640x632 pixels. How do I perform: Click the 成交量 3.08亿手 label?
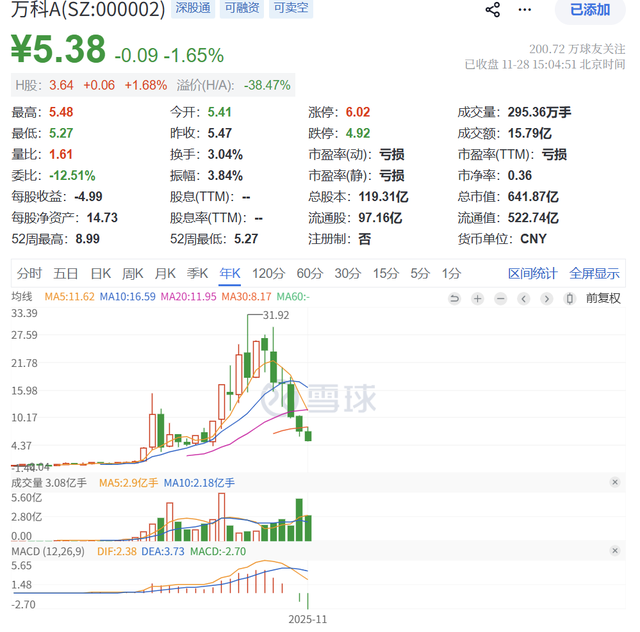pos(49,483)
